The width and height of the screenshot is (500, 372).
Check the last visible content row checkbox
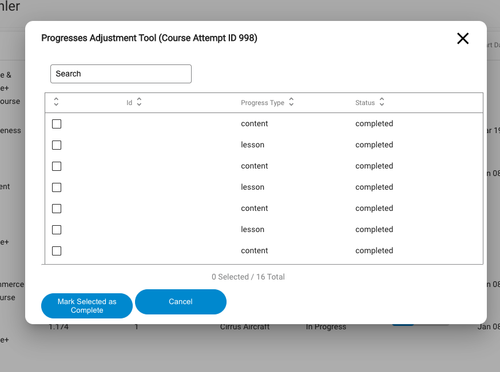(57, 251)
